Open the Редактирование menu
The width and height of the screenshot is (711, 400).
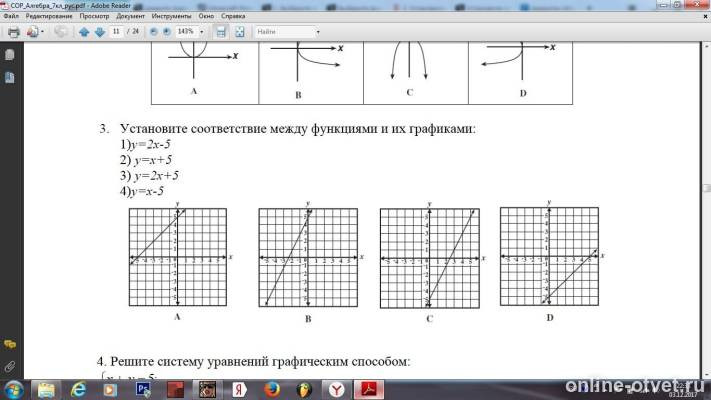tap(49, 16)
